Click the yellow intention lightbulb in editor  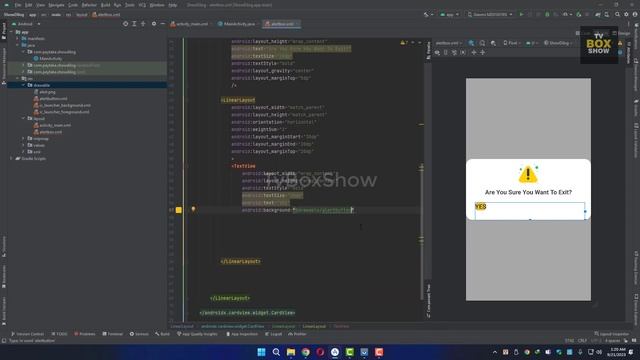pos(193,209)
